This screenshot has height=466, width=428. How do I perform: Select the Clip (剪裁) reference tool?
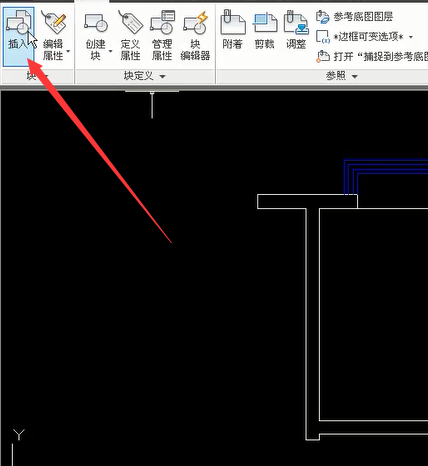(264, 30)
